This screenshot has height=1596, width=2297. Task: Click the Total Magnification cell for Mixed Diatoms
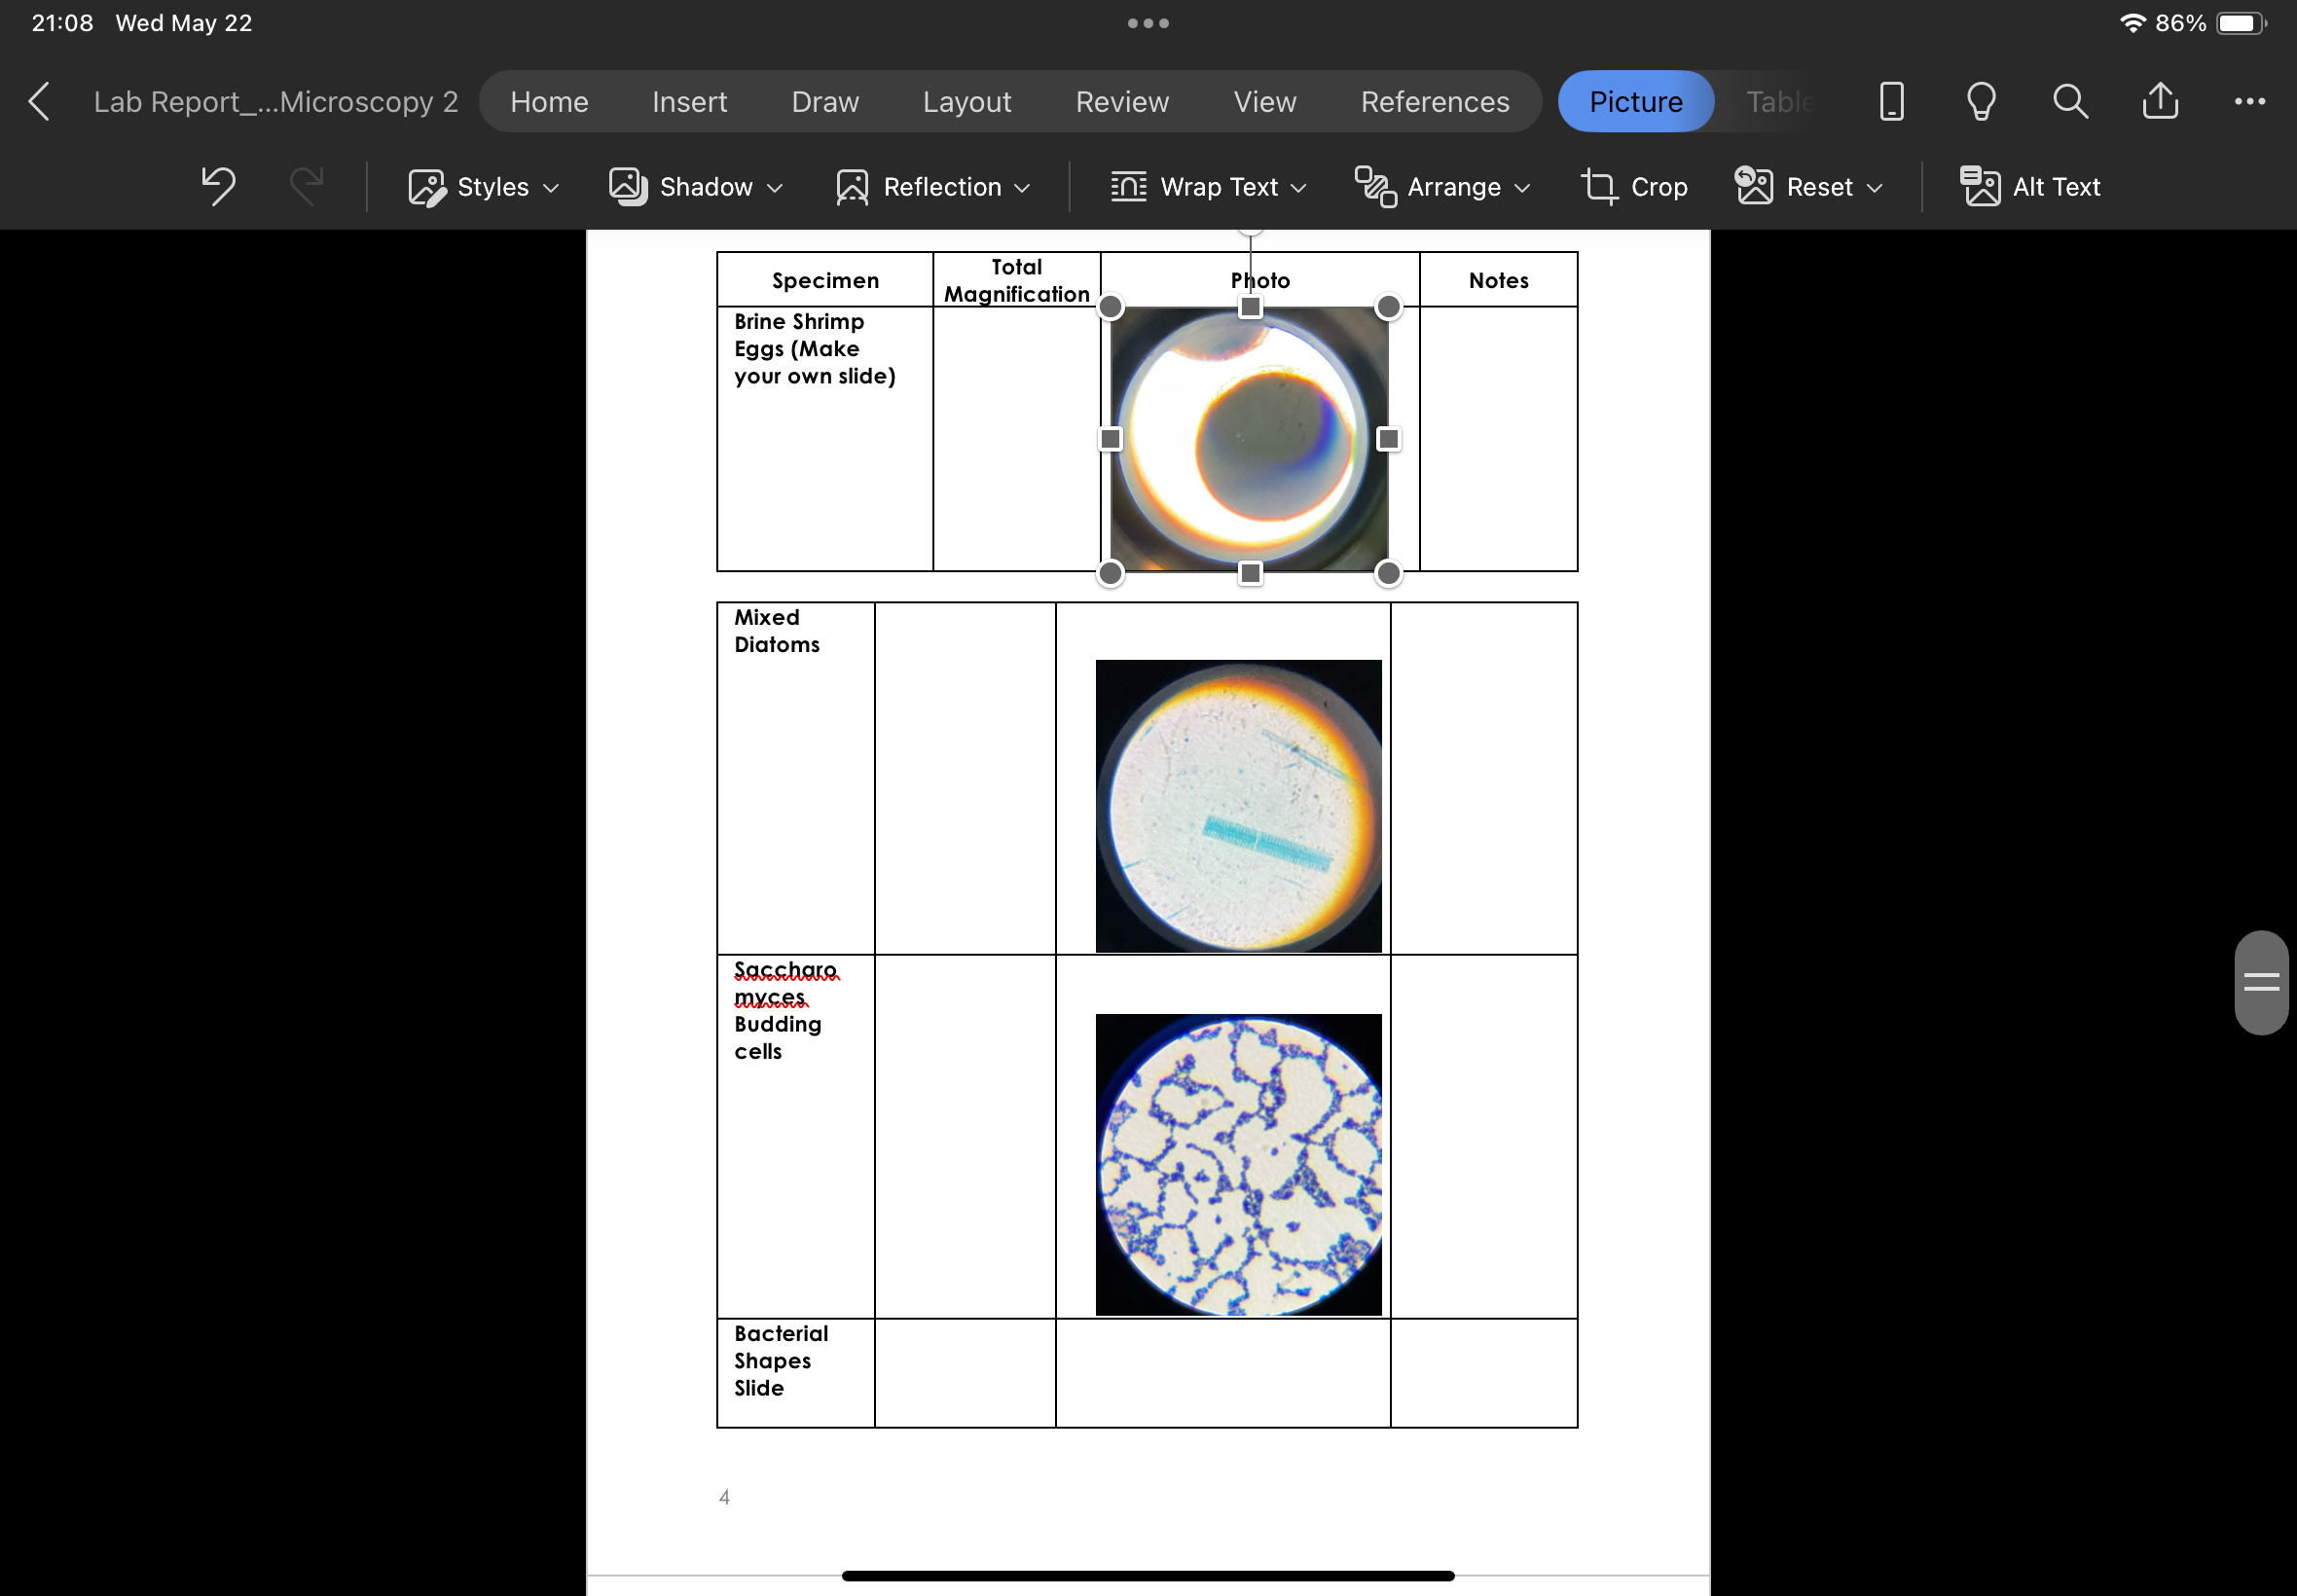[965, 779]
